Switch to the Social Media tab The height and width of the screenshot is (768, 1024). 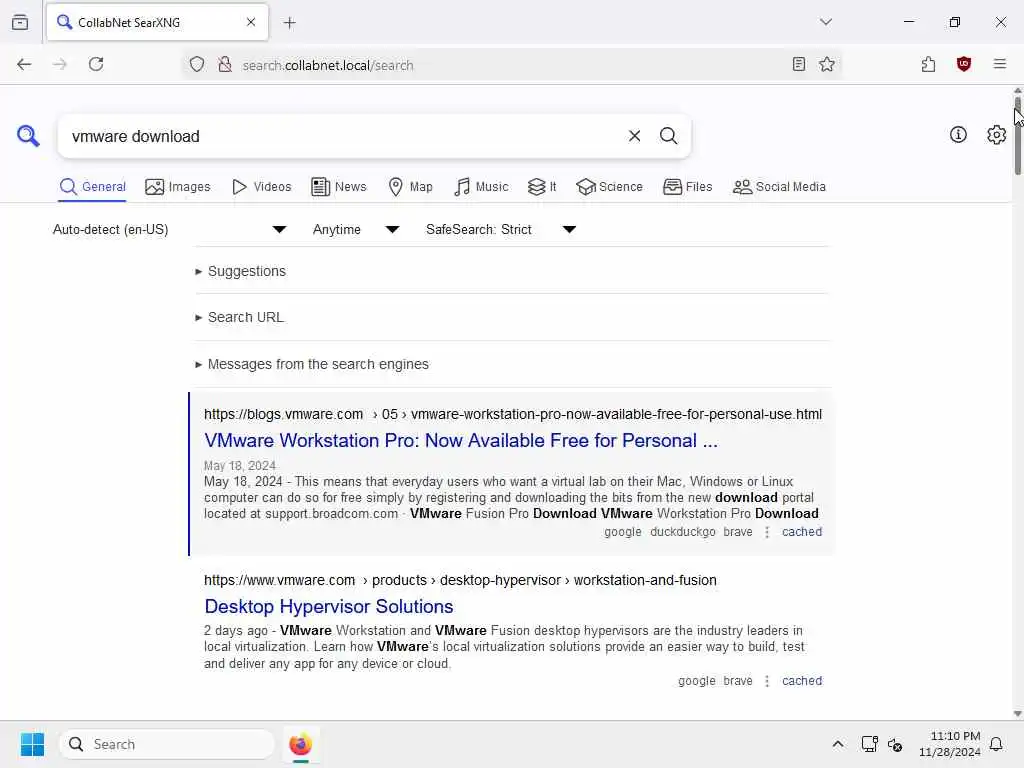click(779, 187)
